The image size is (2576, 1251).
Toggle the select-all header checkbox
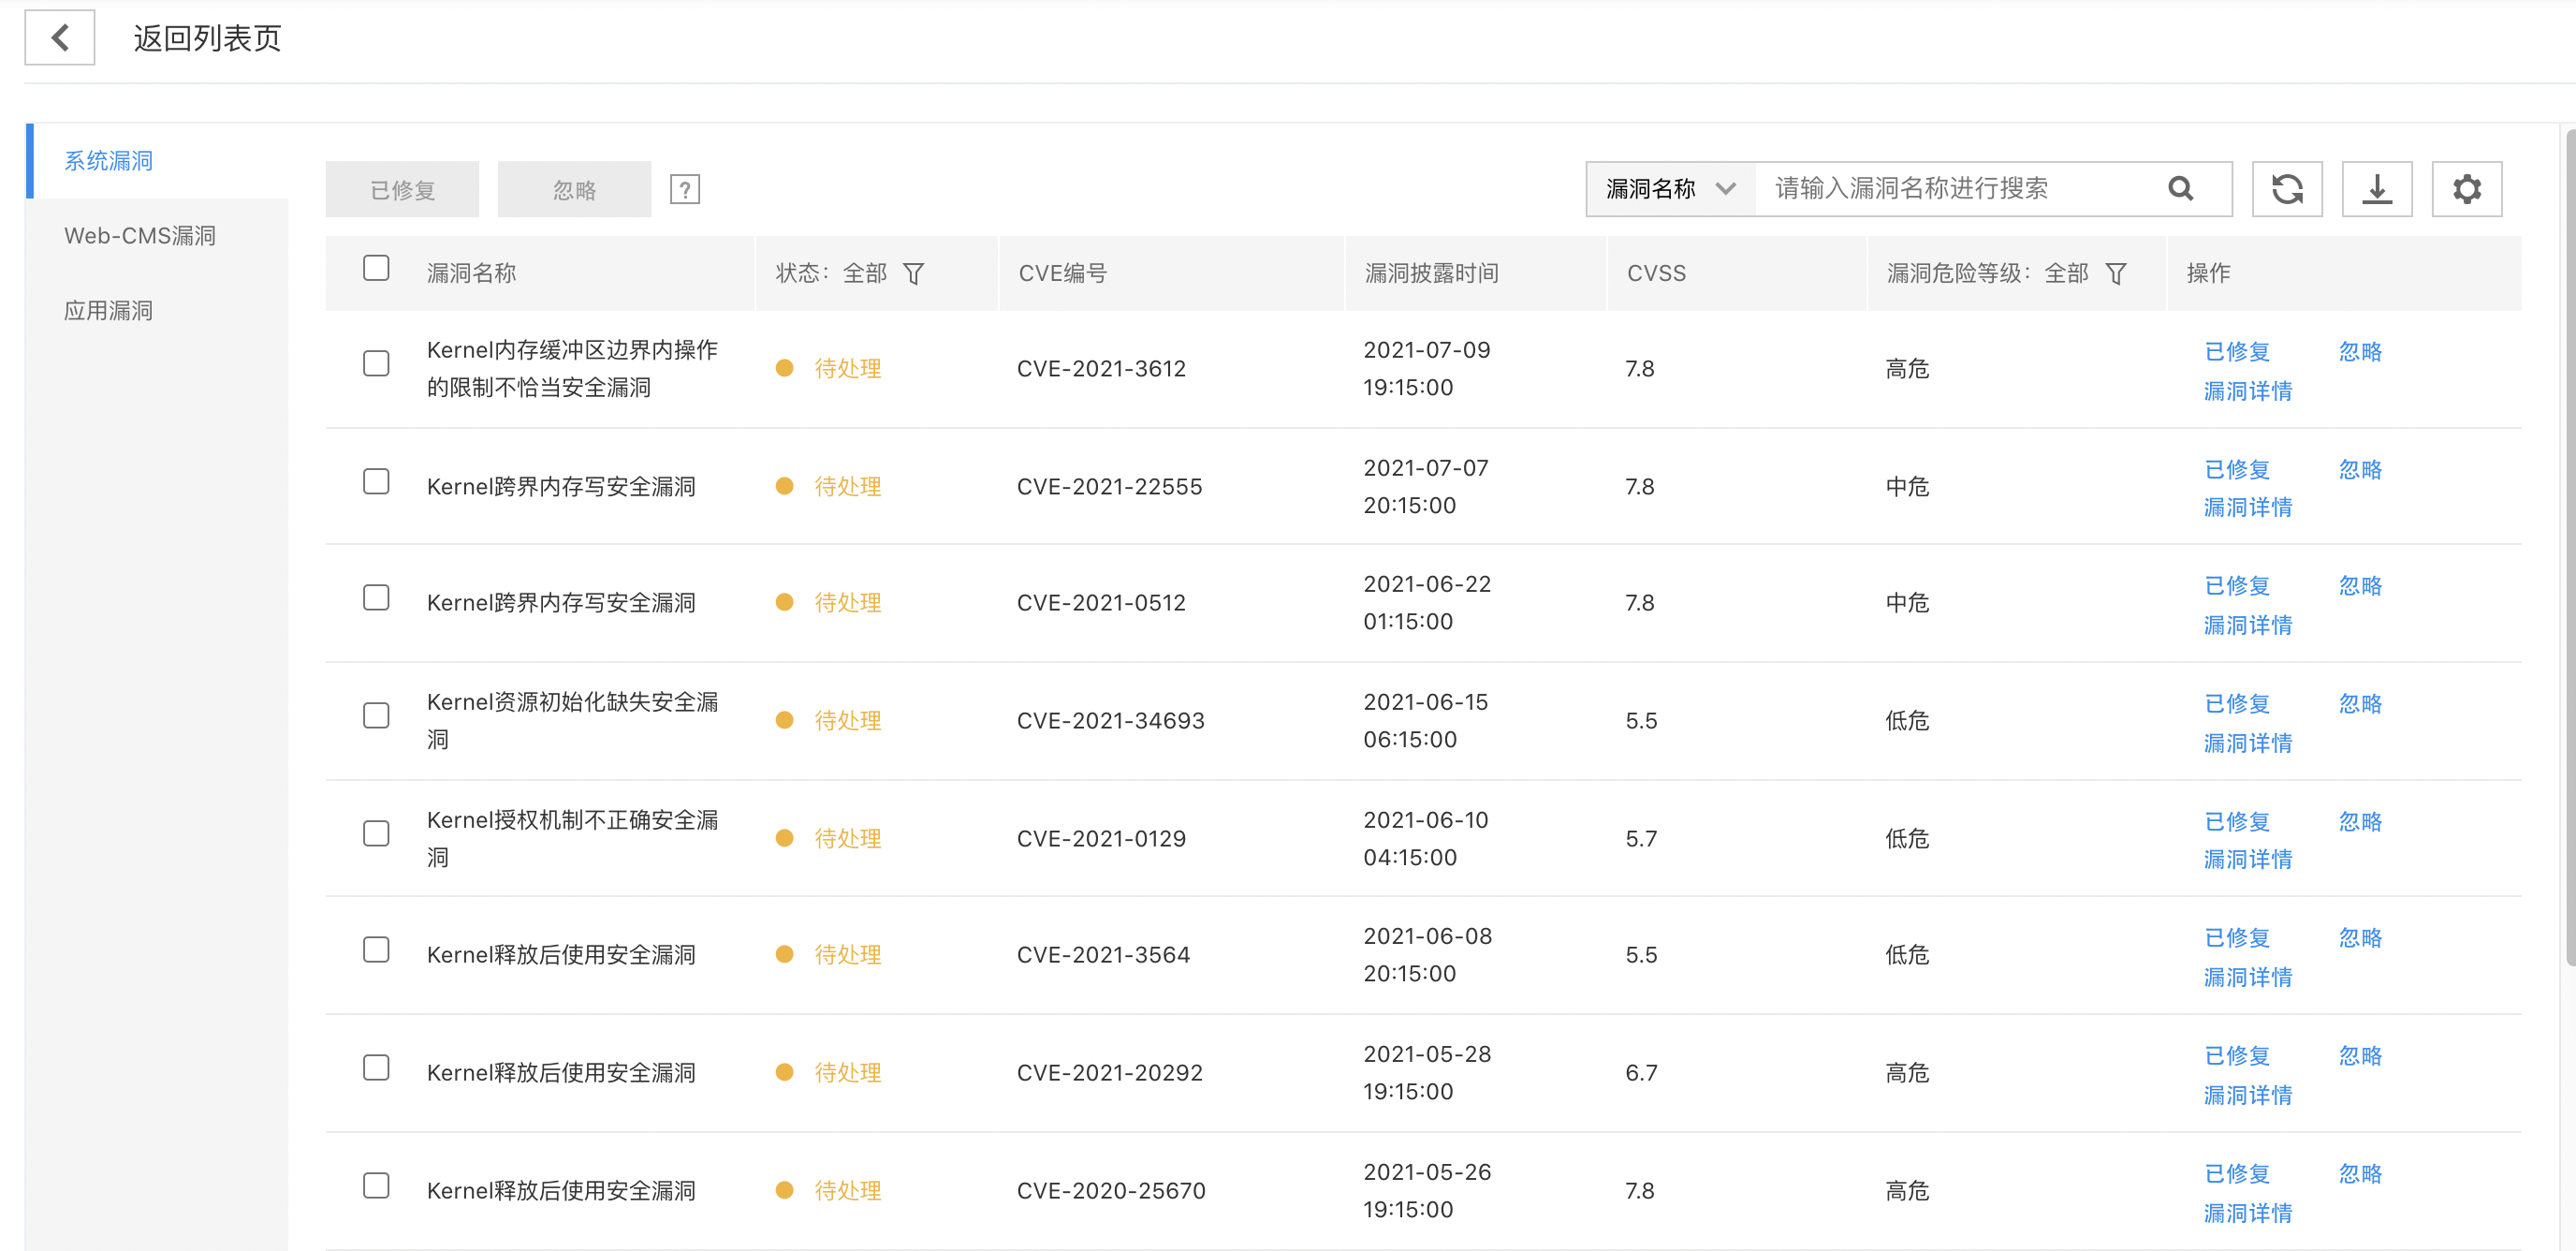376,268
